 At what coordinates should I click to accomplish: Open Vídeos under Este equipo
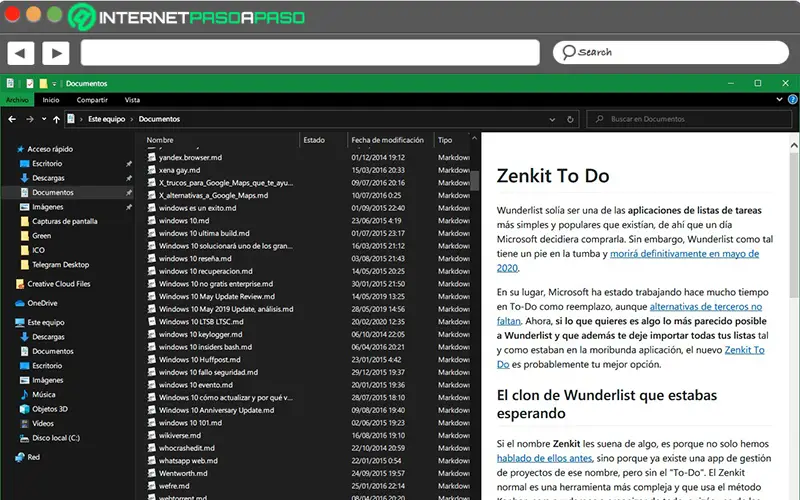[43, 423]
